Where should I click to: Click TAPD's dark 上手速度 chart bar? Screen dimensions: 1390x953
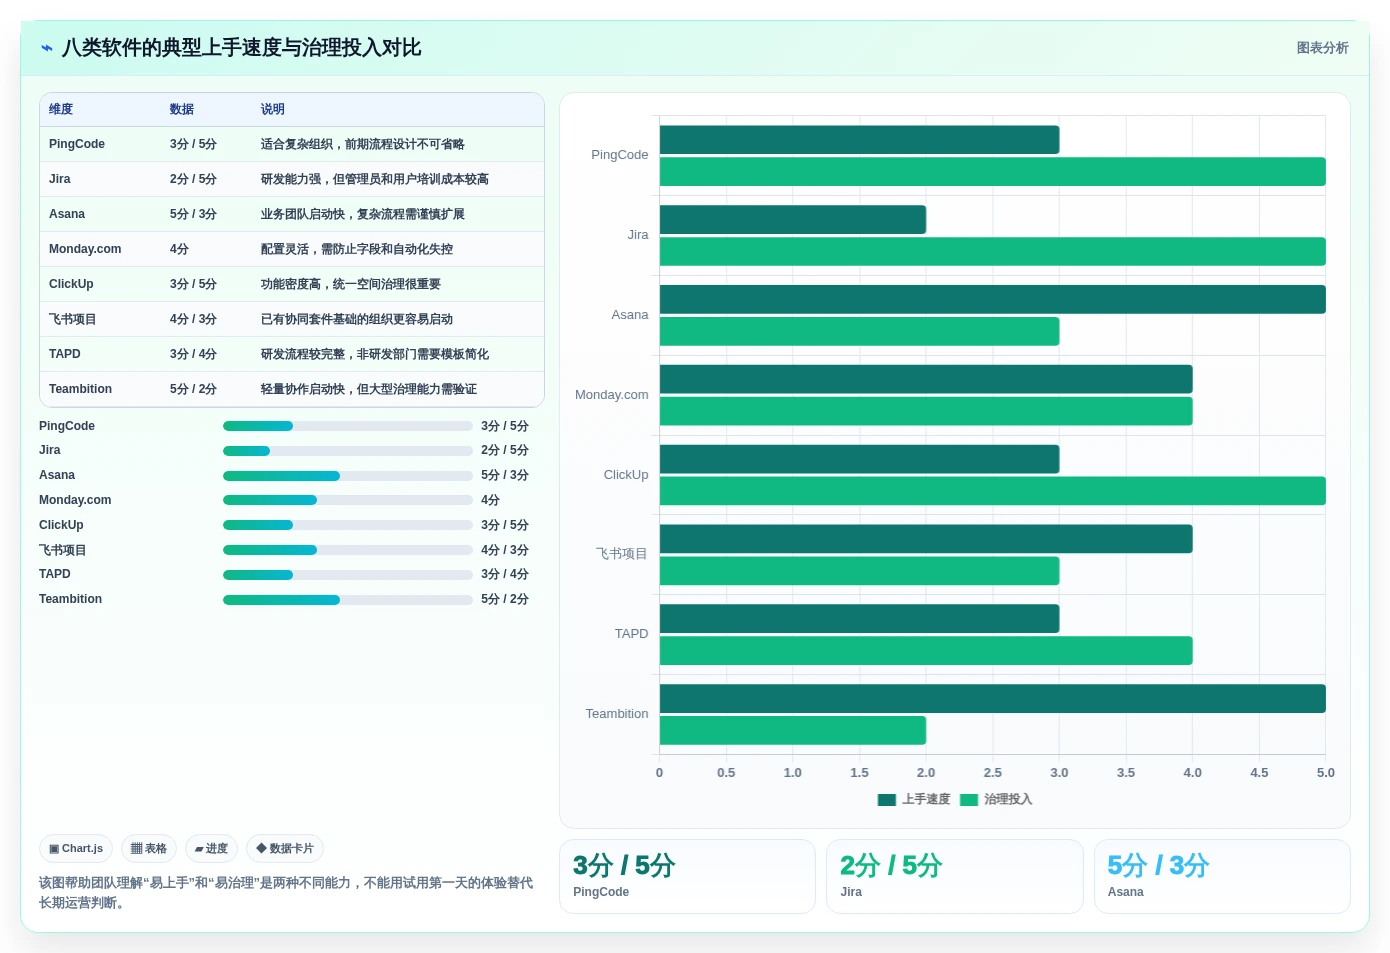[x=859, y=619]
